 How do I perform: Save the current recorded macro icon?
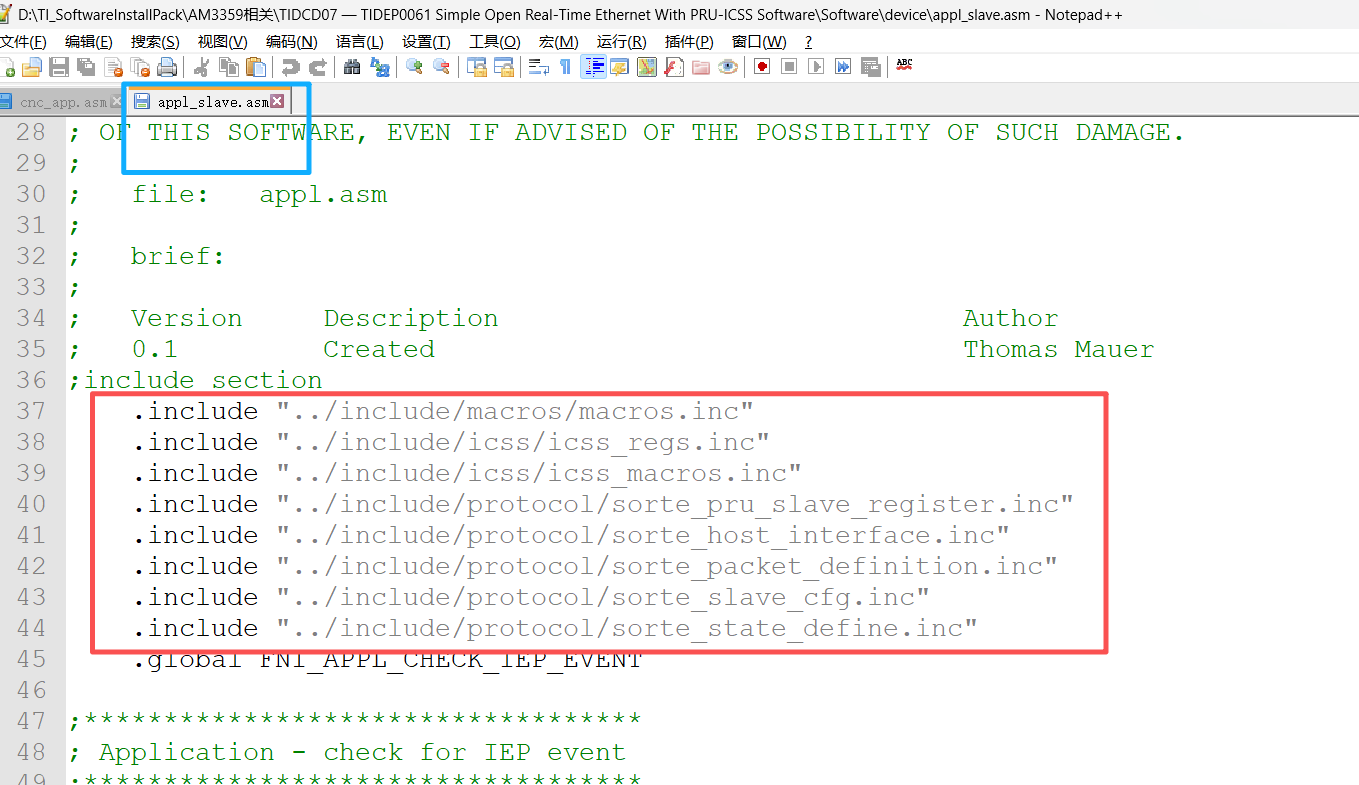click(x=870, y=67)
